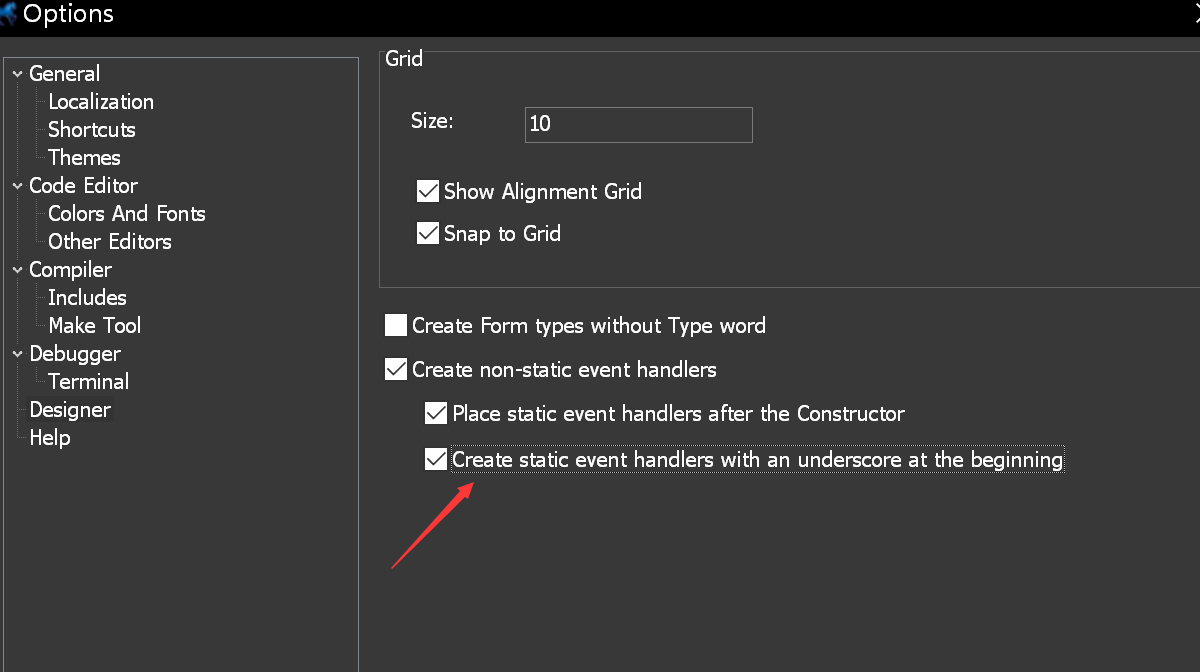Select the Shortcuts settings entry
The image size is (1200, 672).
point(91,129)
